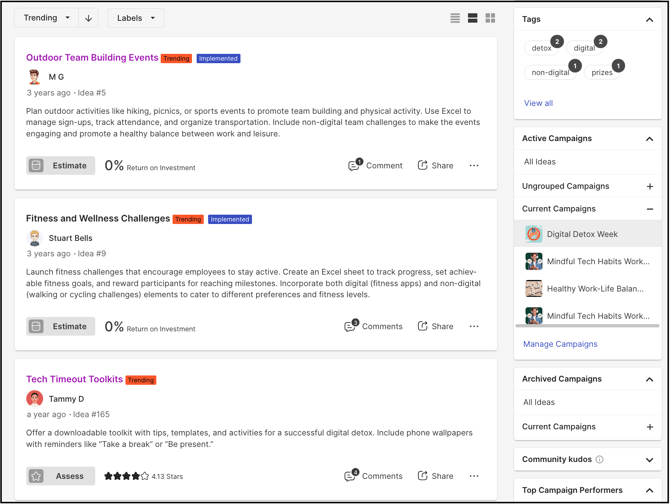The width and height of the screenshot is (670, 504).
Task: Open the Outdoor Team Building Events idea
Action: [92, 58]
